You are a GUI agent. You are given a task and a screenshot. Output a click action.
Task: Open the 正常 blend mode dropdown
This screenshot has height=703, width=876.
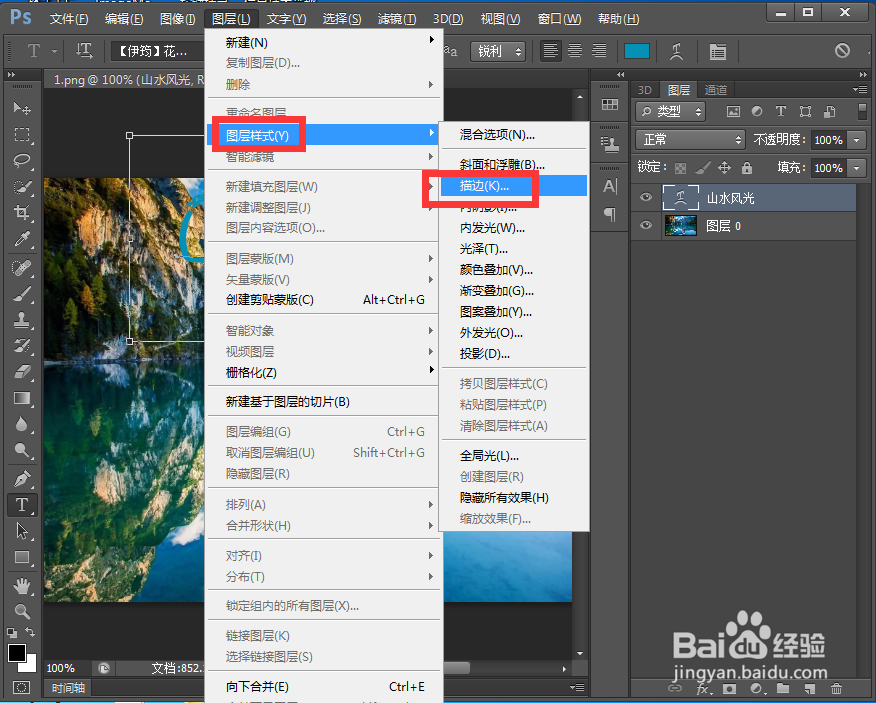tap(688, 139)
